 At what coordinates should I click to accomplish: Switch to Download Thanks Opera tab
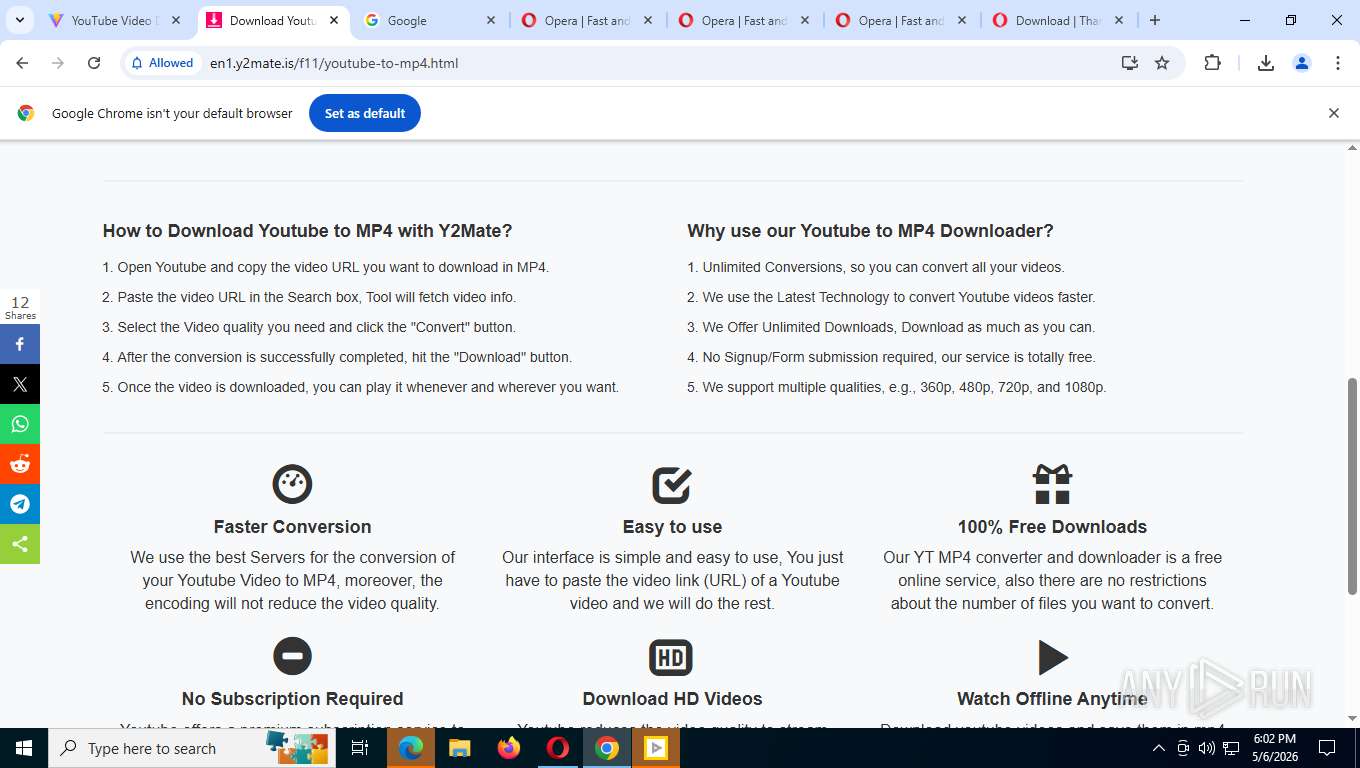[x=1057, y=20]
